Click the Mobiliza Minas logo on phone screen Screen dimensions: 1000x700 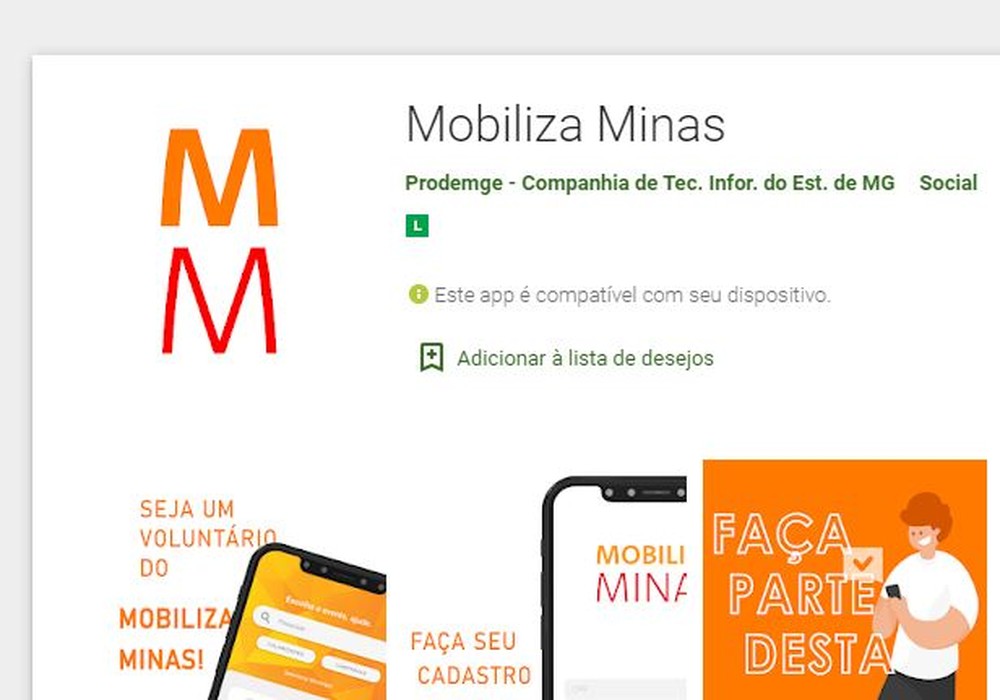coord(641,572)
